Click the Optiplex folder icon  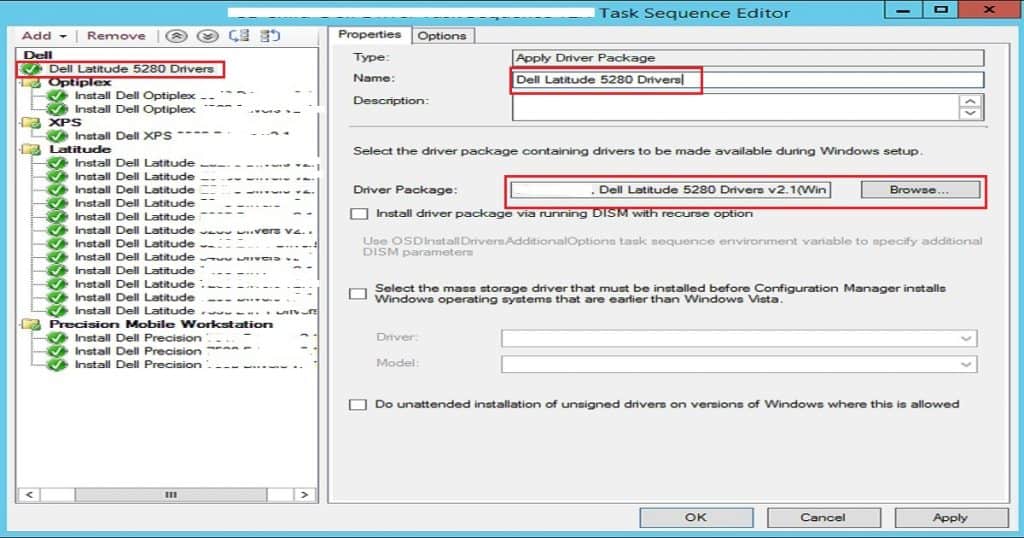coord(31,82)
